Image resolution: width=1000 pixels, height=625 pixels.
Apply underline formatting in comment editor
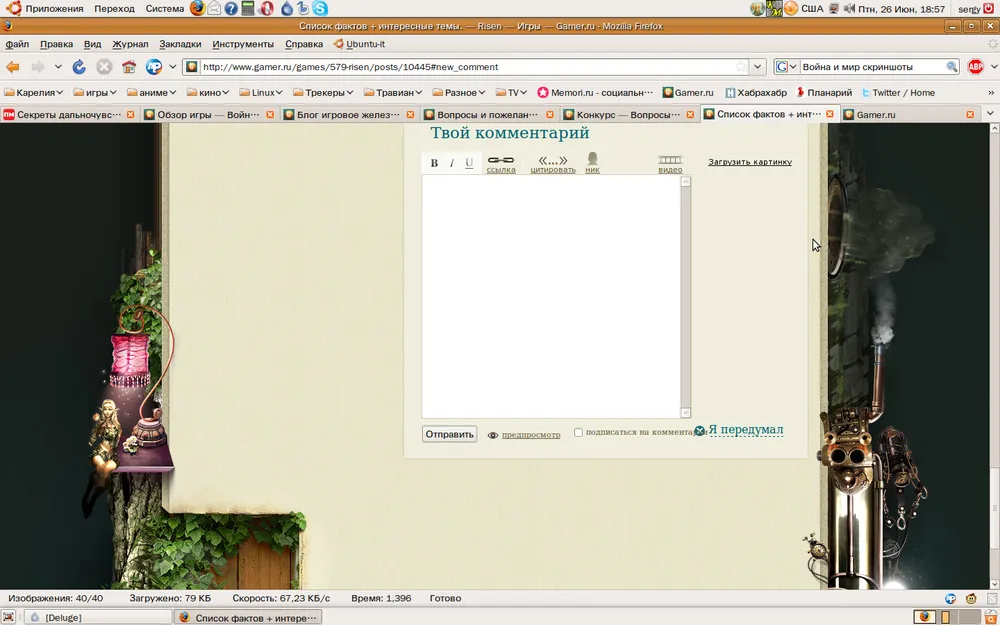coord(469,163)
